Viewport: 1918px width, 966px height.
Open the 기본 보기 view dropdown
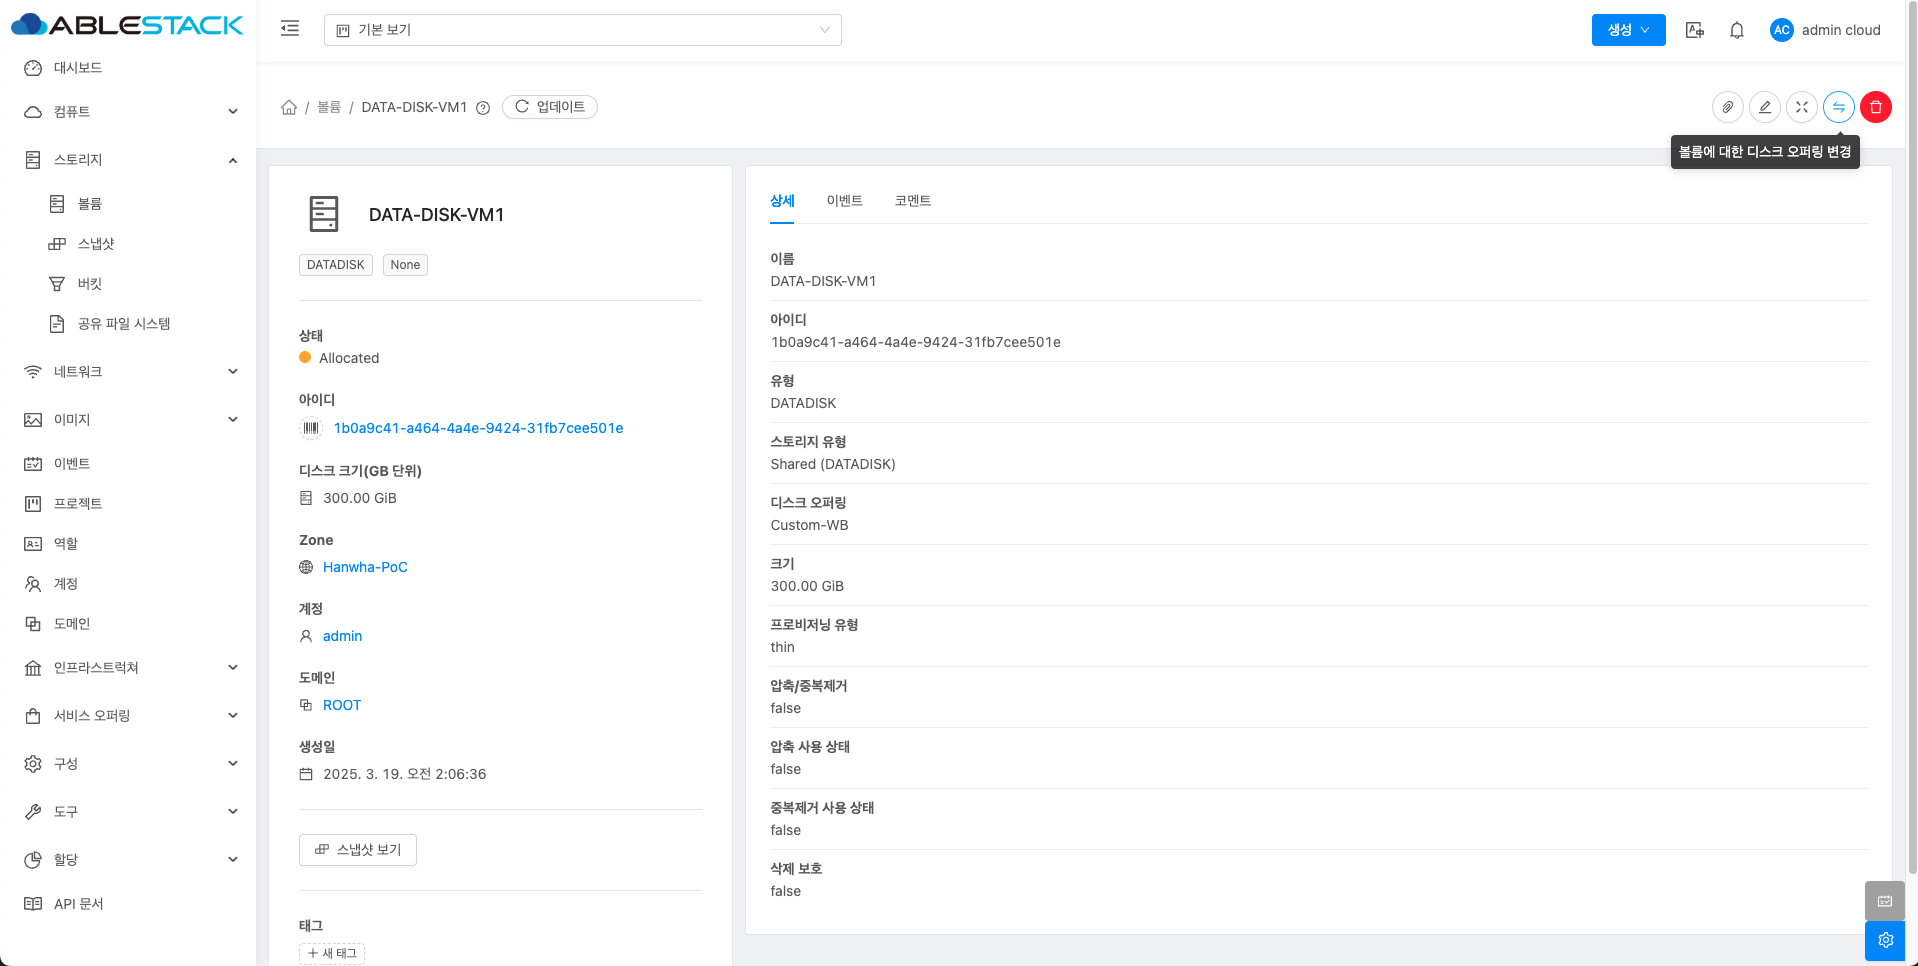tap(582, 30)
